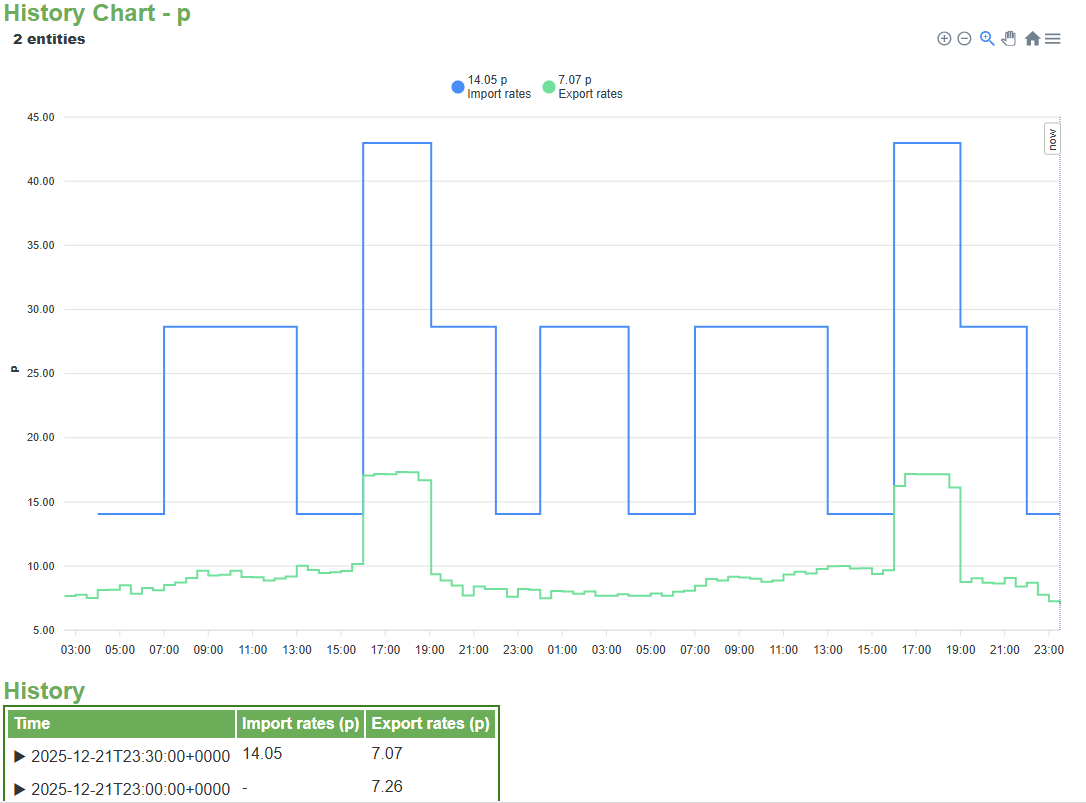Expand the 2025-12-21T23:30:00 history row

tap(20, 756)
